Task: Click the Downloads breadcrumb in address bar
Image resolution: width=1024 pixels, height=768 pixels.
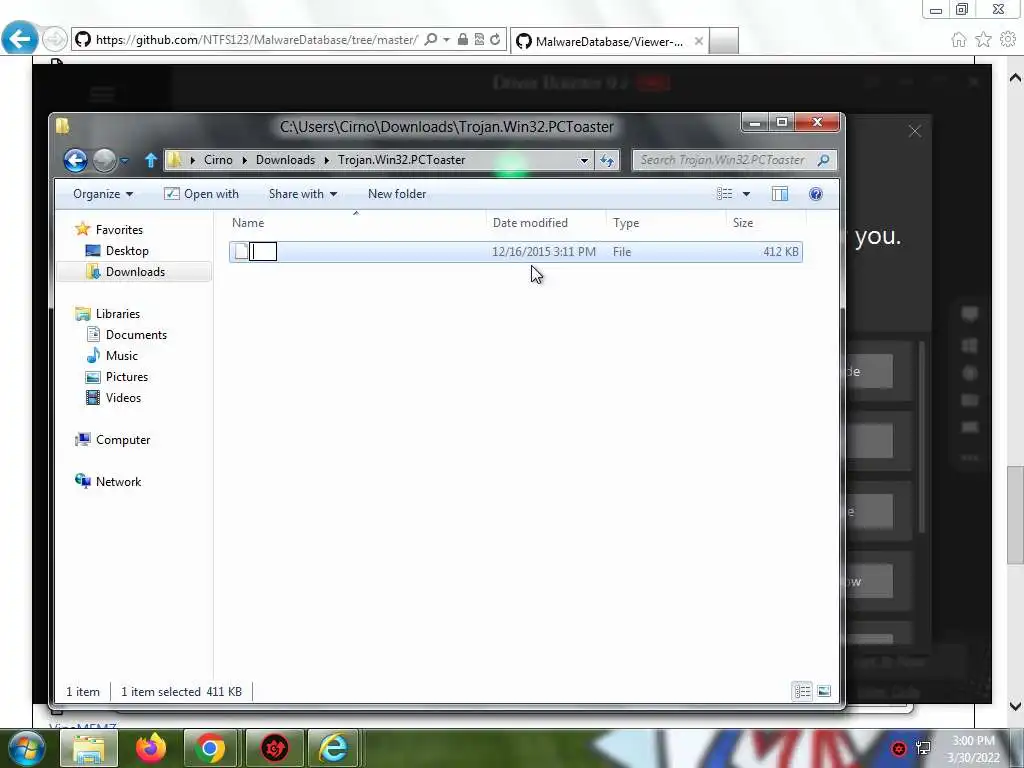Action: click(x=285, y=160)
